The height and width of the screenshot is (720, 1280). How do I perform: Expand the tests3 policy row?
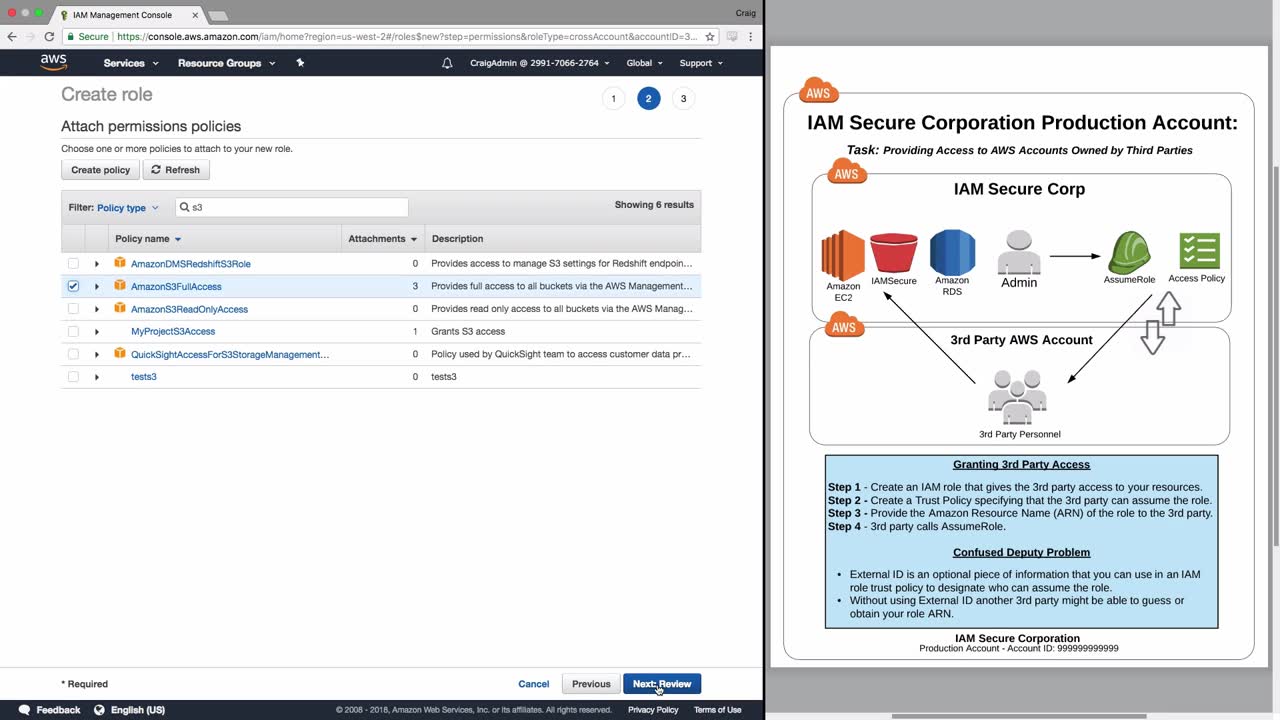click(97, 377)
